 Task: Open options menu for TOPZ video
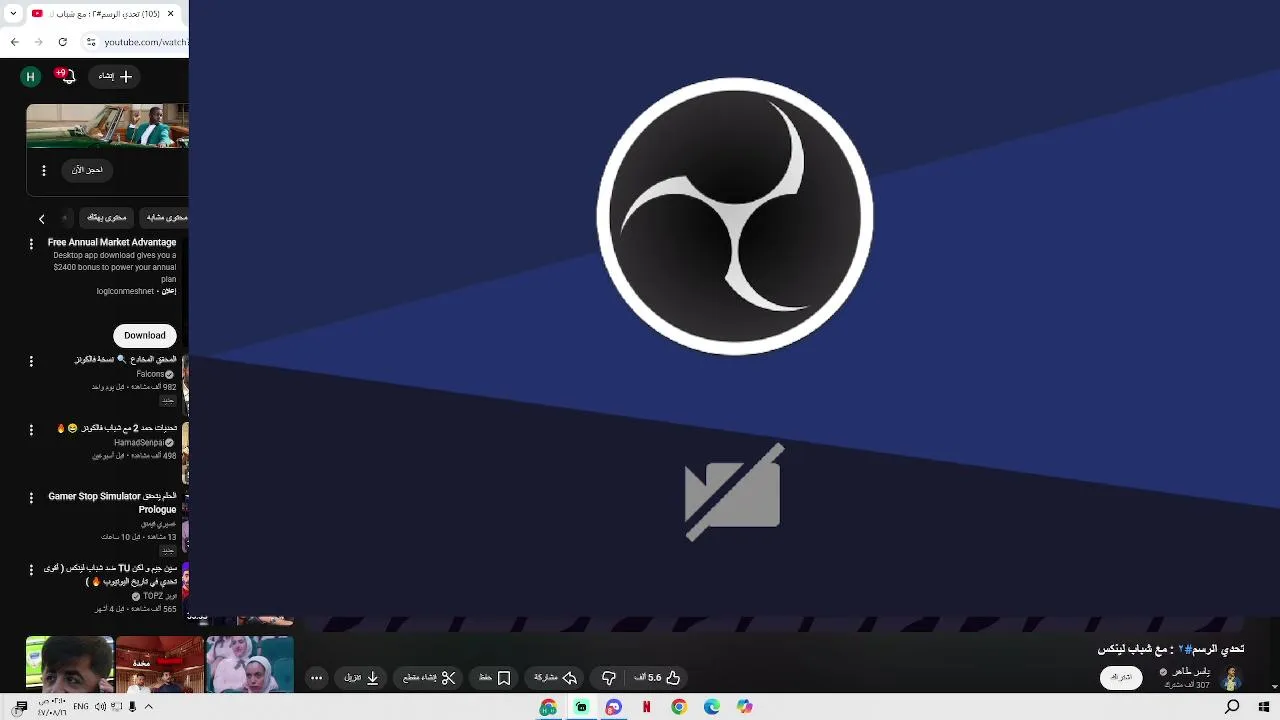pos(31,569)
